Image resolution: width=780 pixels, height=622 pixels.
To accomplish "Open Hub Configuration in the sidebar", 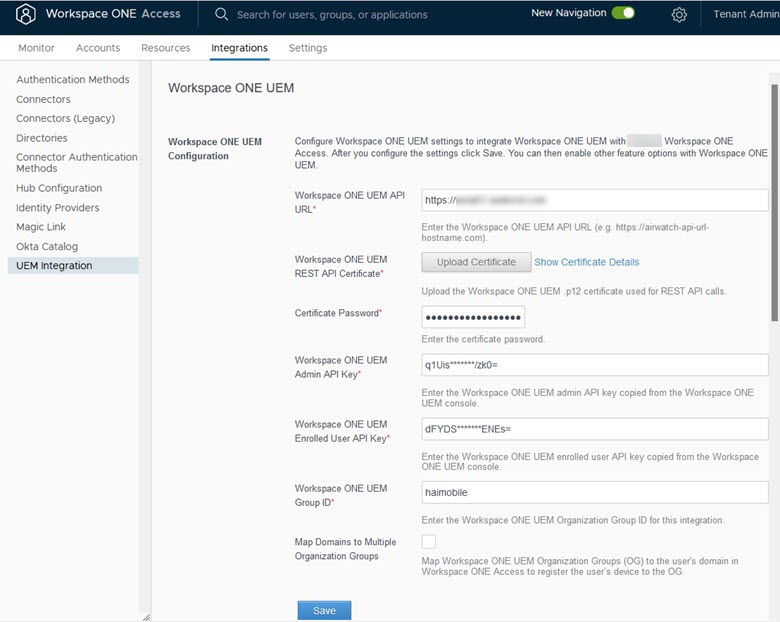I will pyautogui.click(x=59, y=188).
